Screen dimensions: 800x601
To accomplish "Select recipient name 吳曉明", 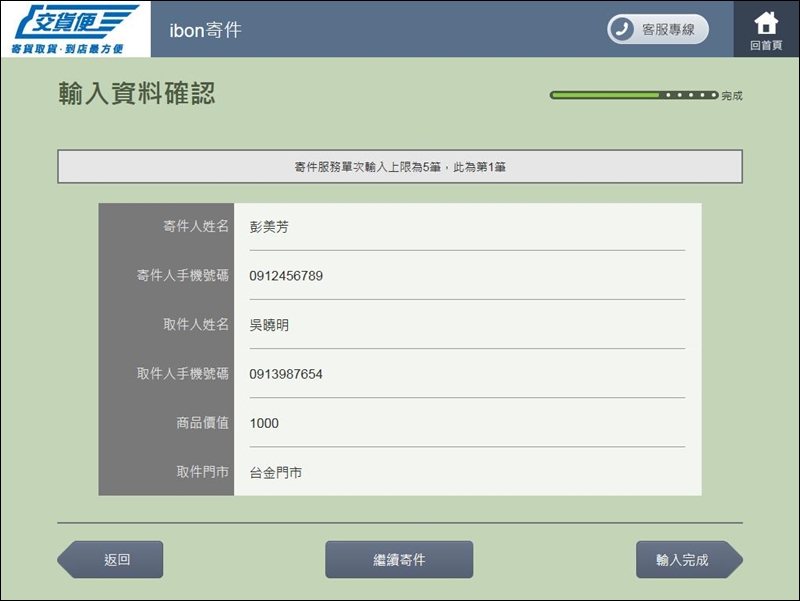I will click(269, 325).
